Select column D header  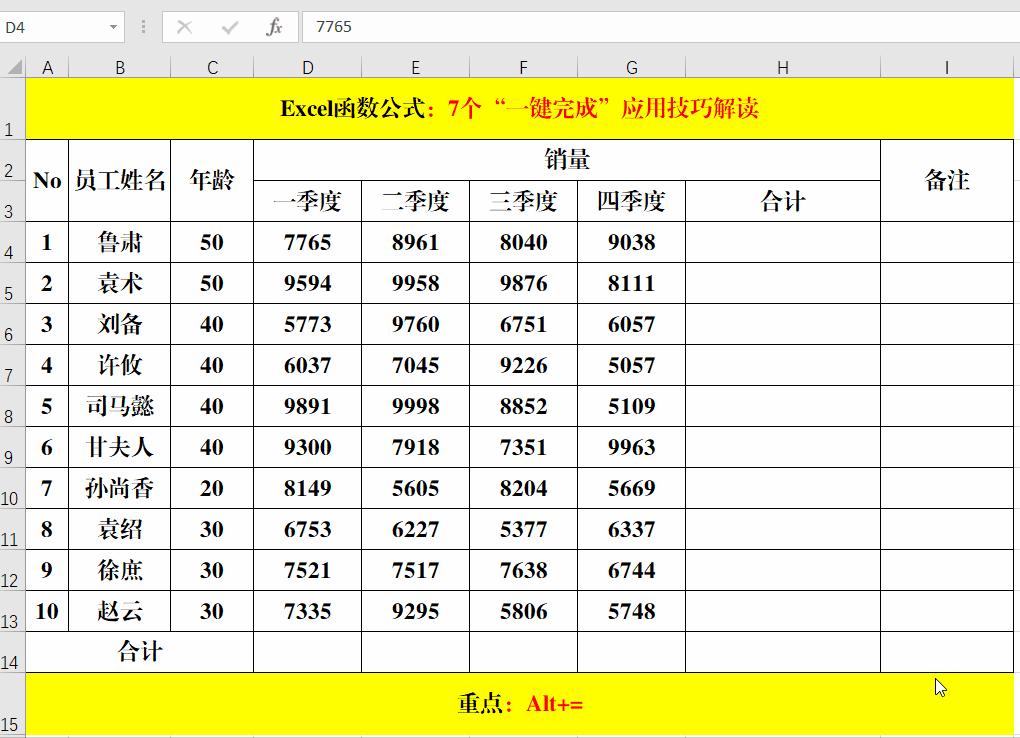(x=307, y=67)
